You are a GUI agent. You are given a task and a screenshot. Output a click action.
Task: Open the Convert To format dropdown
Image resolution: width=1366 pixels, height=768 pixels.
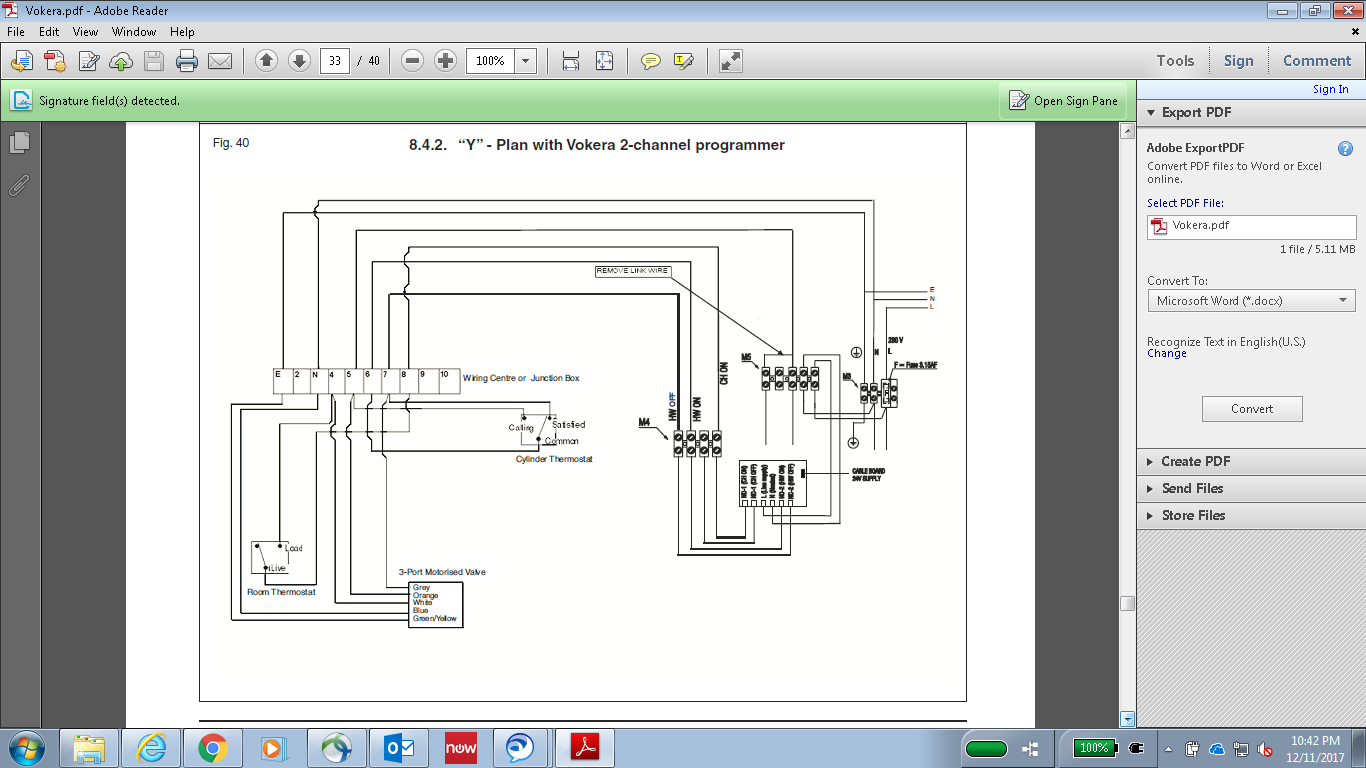pos(1251,300)
